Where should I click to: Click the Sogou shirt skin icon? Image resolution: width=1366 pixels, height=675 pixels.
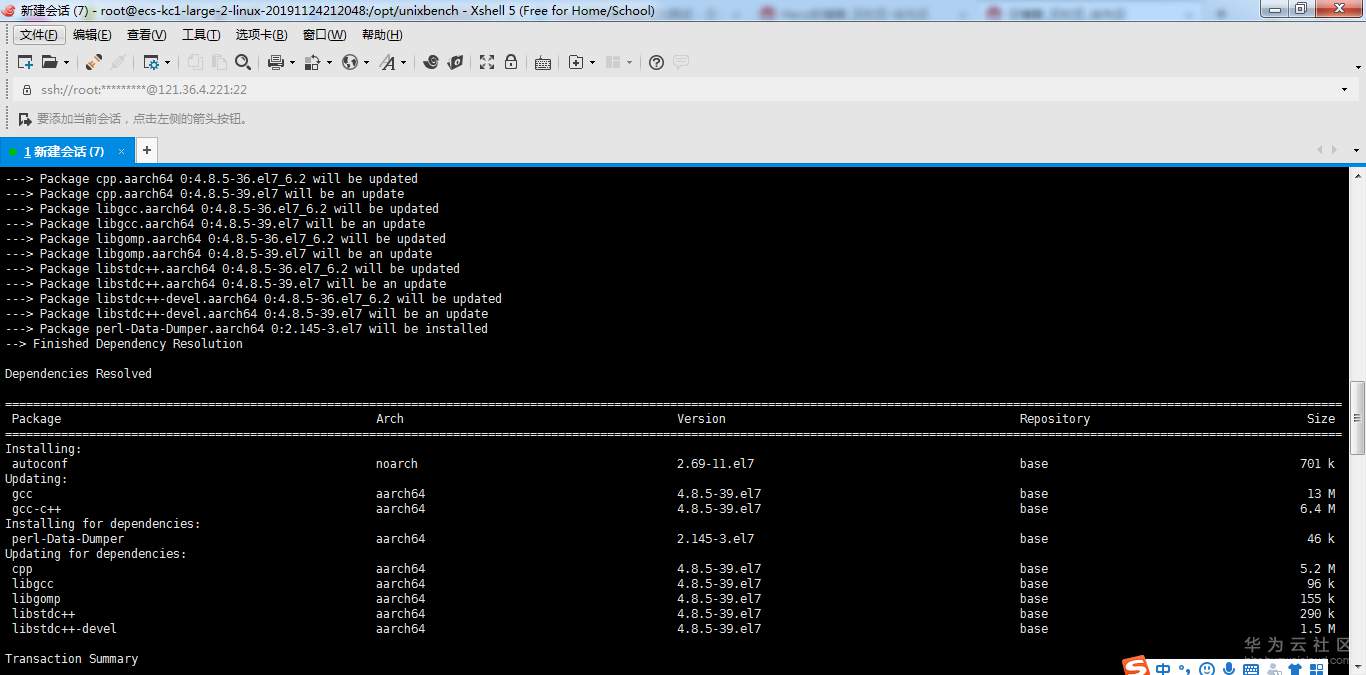pyautogui.click(x=1296, y=669)
